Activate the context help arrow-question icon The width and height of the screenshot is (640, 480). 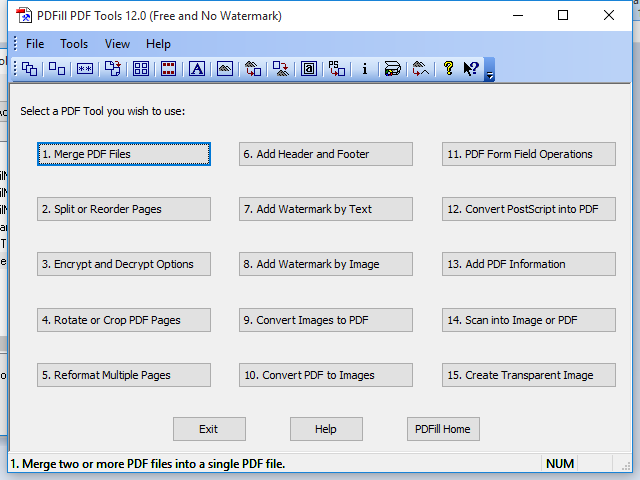[x=470, y=69]
